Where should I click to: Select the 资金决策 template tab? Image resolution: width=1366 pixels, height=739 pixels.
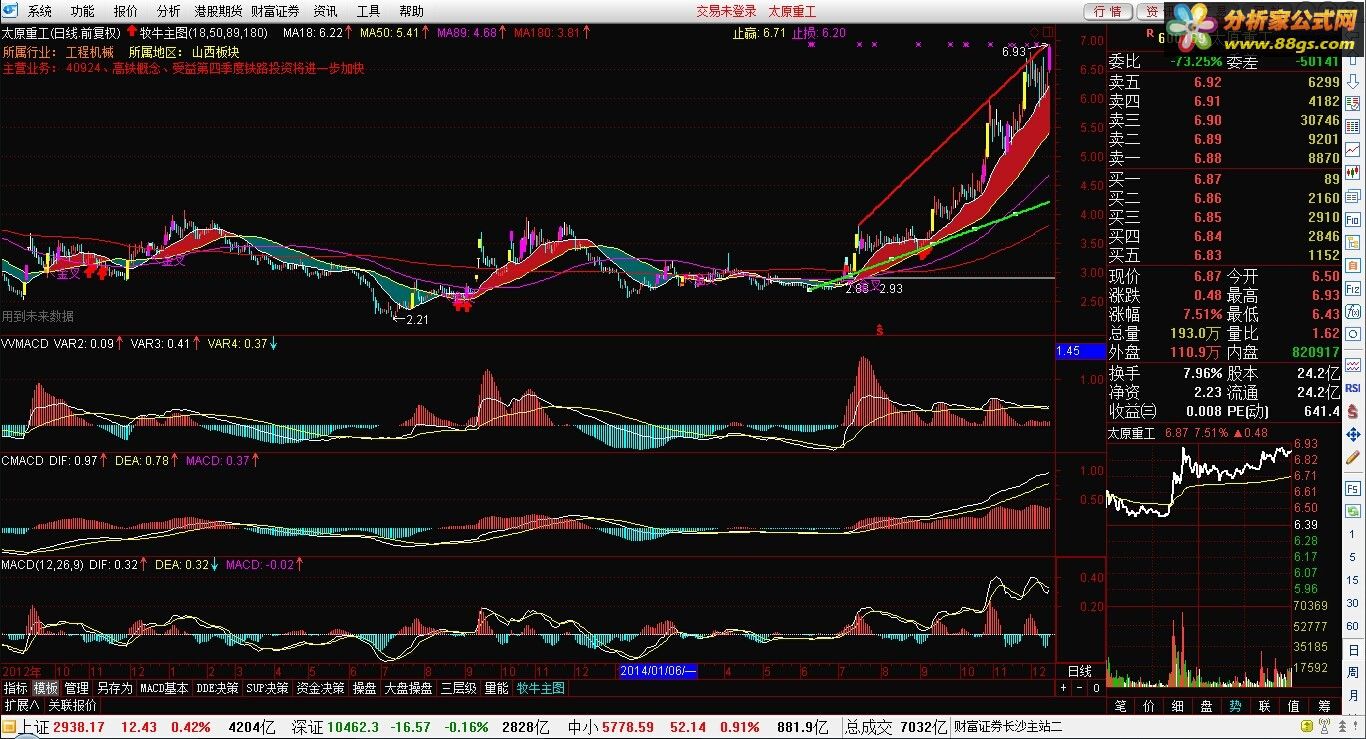[320, 688]
